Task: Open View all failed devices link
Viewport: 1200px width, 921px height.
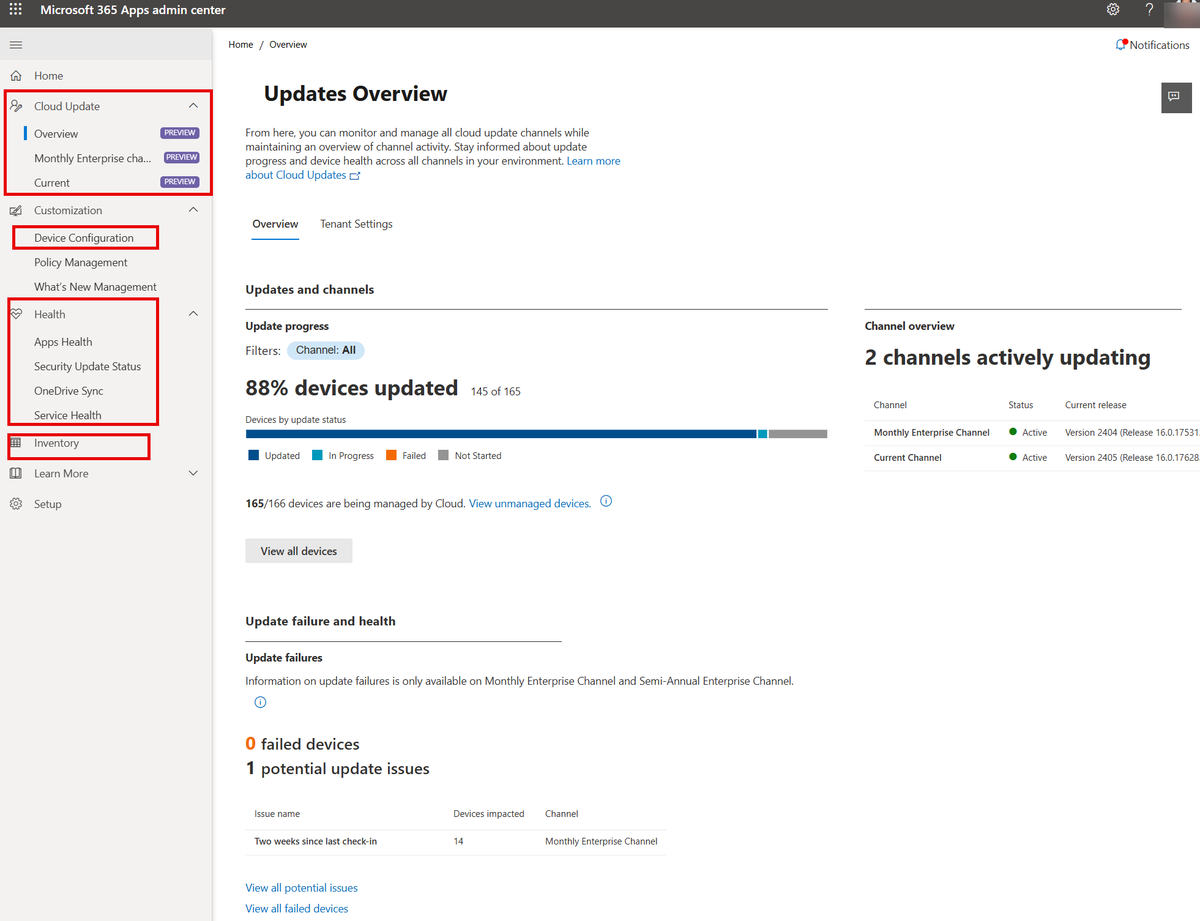Action: click(297, 909)
